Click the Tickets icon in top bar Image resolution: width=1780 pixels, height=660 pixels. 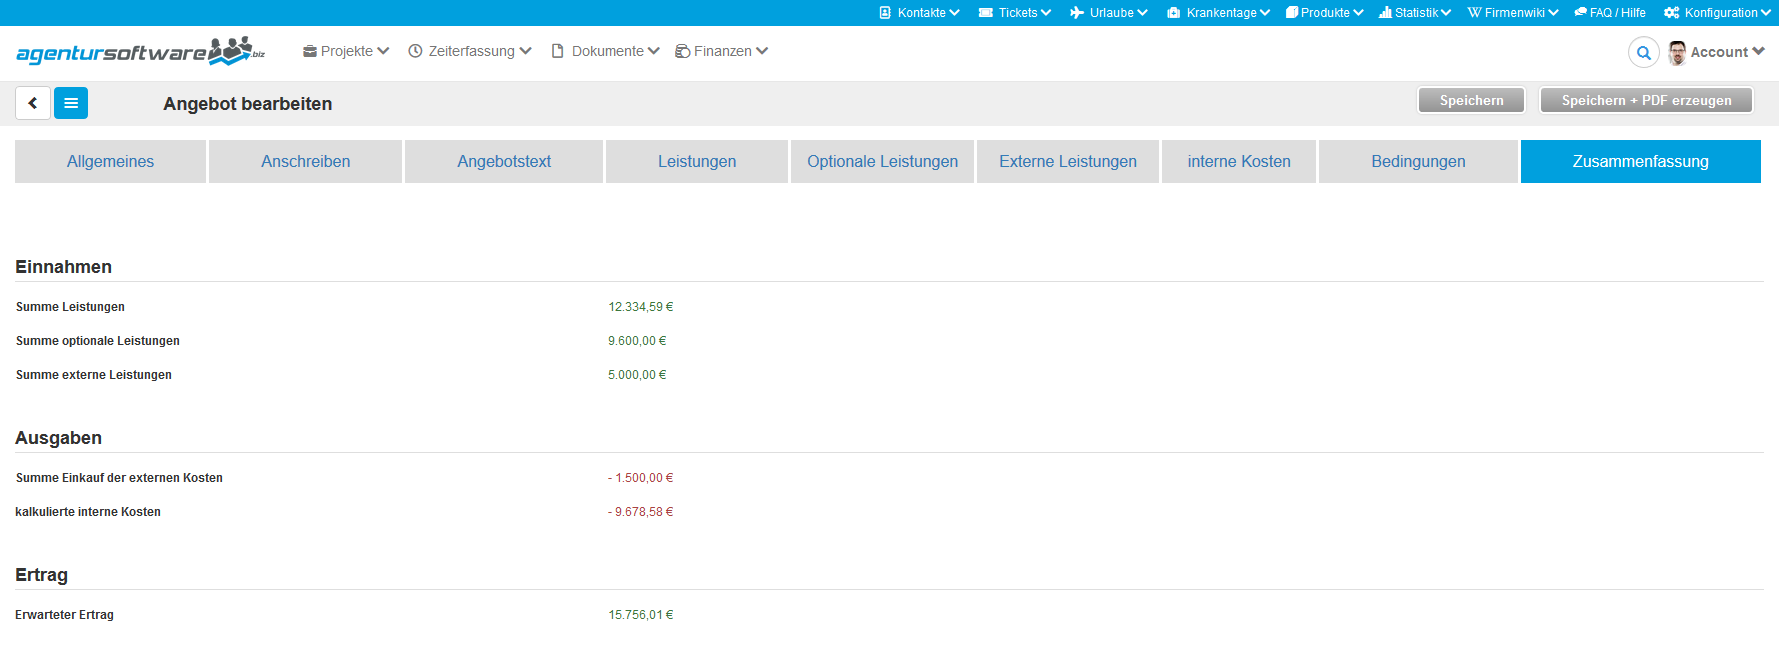986,13
